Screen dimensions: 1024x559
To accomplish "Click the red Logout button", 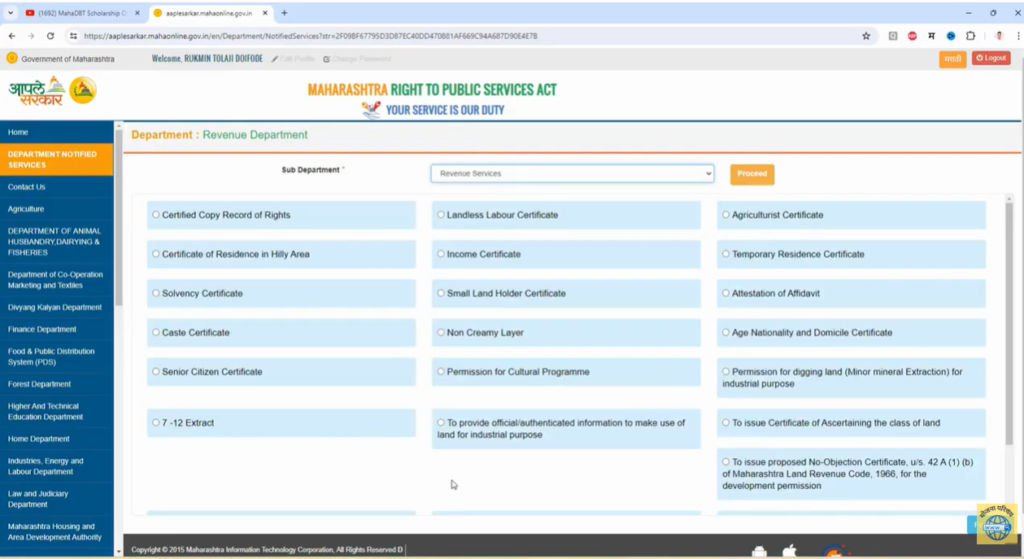I will tap(991, 59).
